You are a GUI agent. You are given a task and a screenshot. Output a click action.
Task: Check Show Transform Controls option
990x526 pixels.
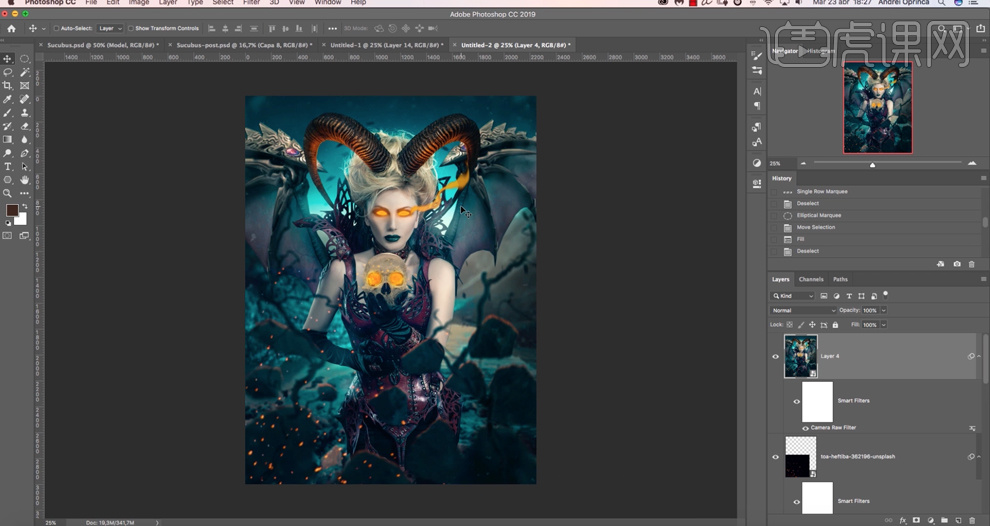click(x=131, y=28)
